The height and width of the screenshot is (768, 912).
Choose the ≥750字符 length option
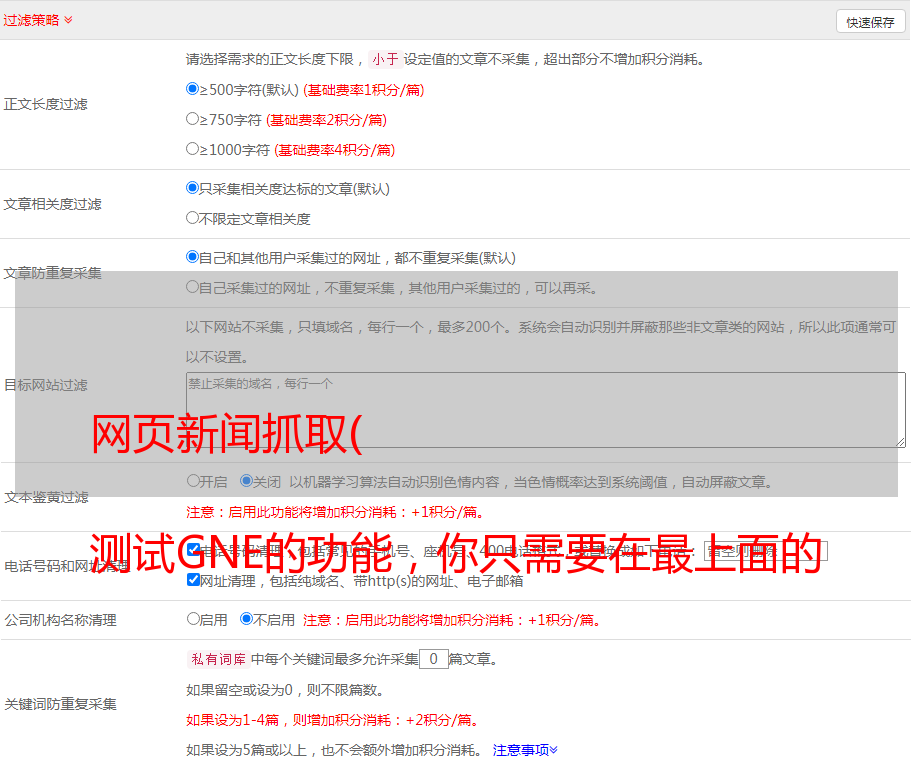[192, 119]
